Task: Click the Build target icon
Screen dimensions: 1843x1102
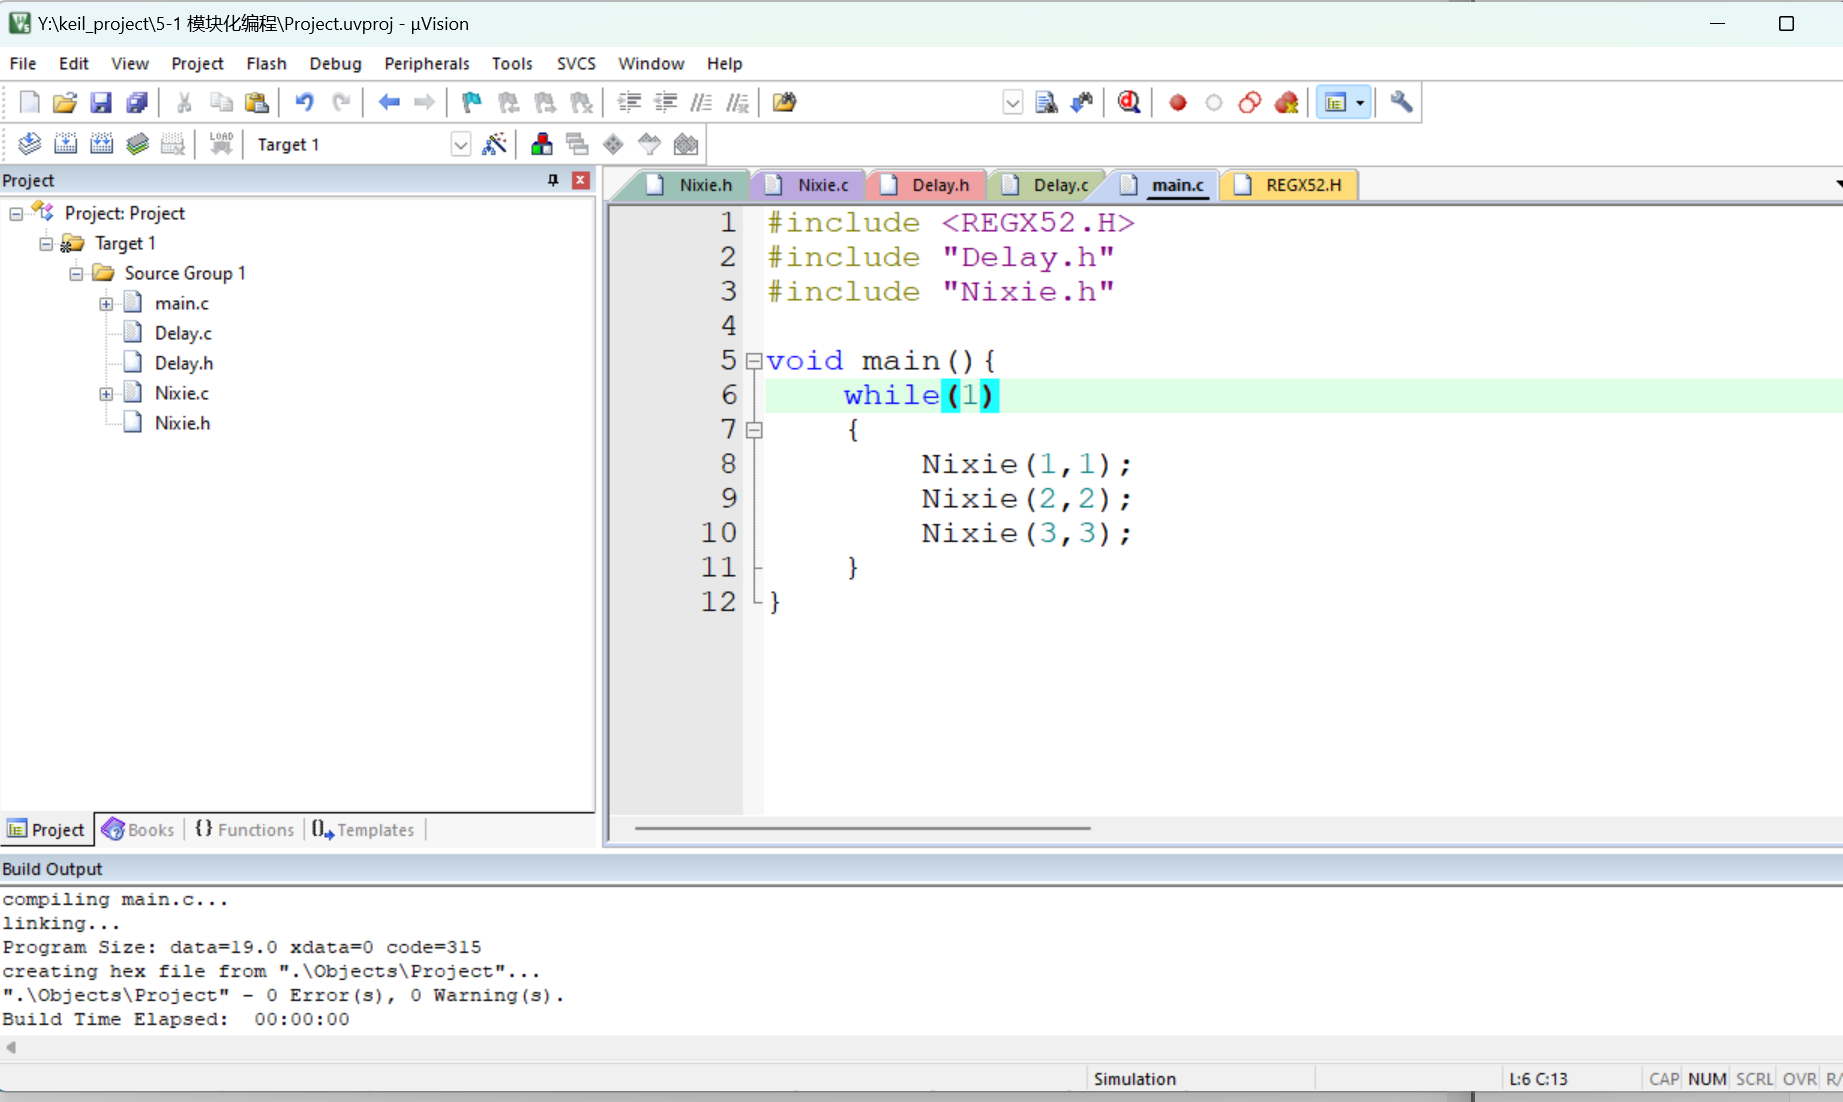Action: coord(66,144)
